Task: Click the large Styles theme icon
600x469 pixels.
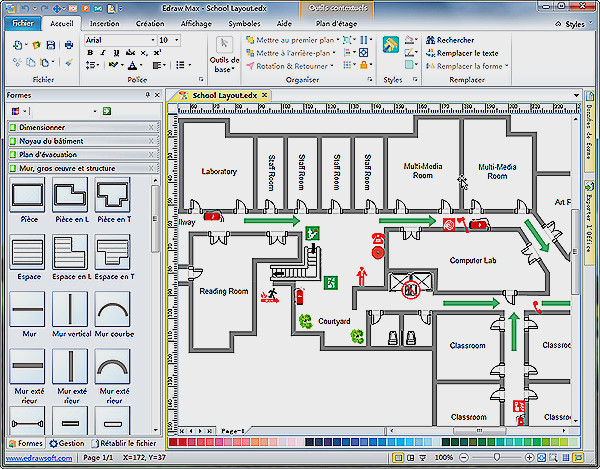Action: click(391, 45)
